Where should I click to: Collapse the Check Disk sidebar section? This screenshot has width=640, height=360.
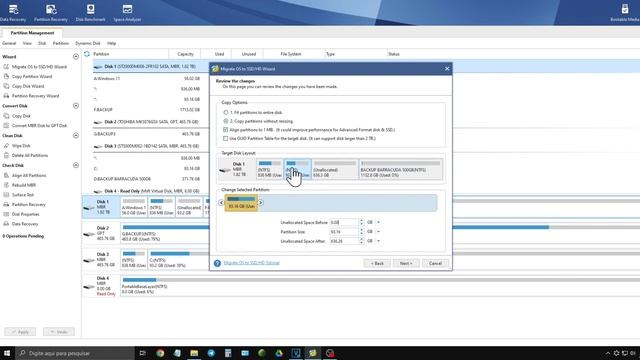(76, 165)
